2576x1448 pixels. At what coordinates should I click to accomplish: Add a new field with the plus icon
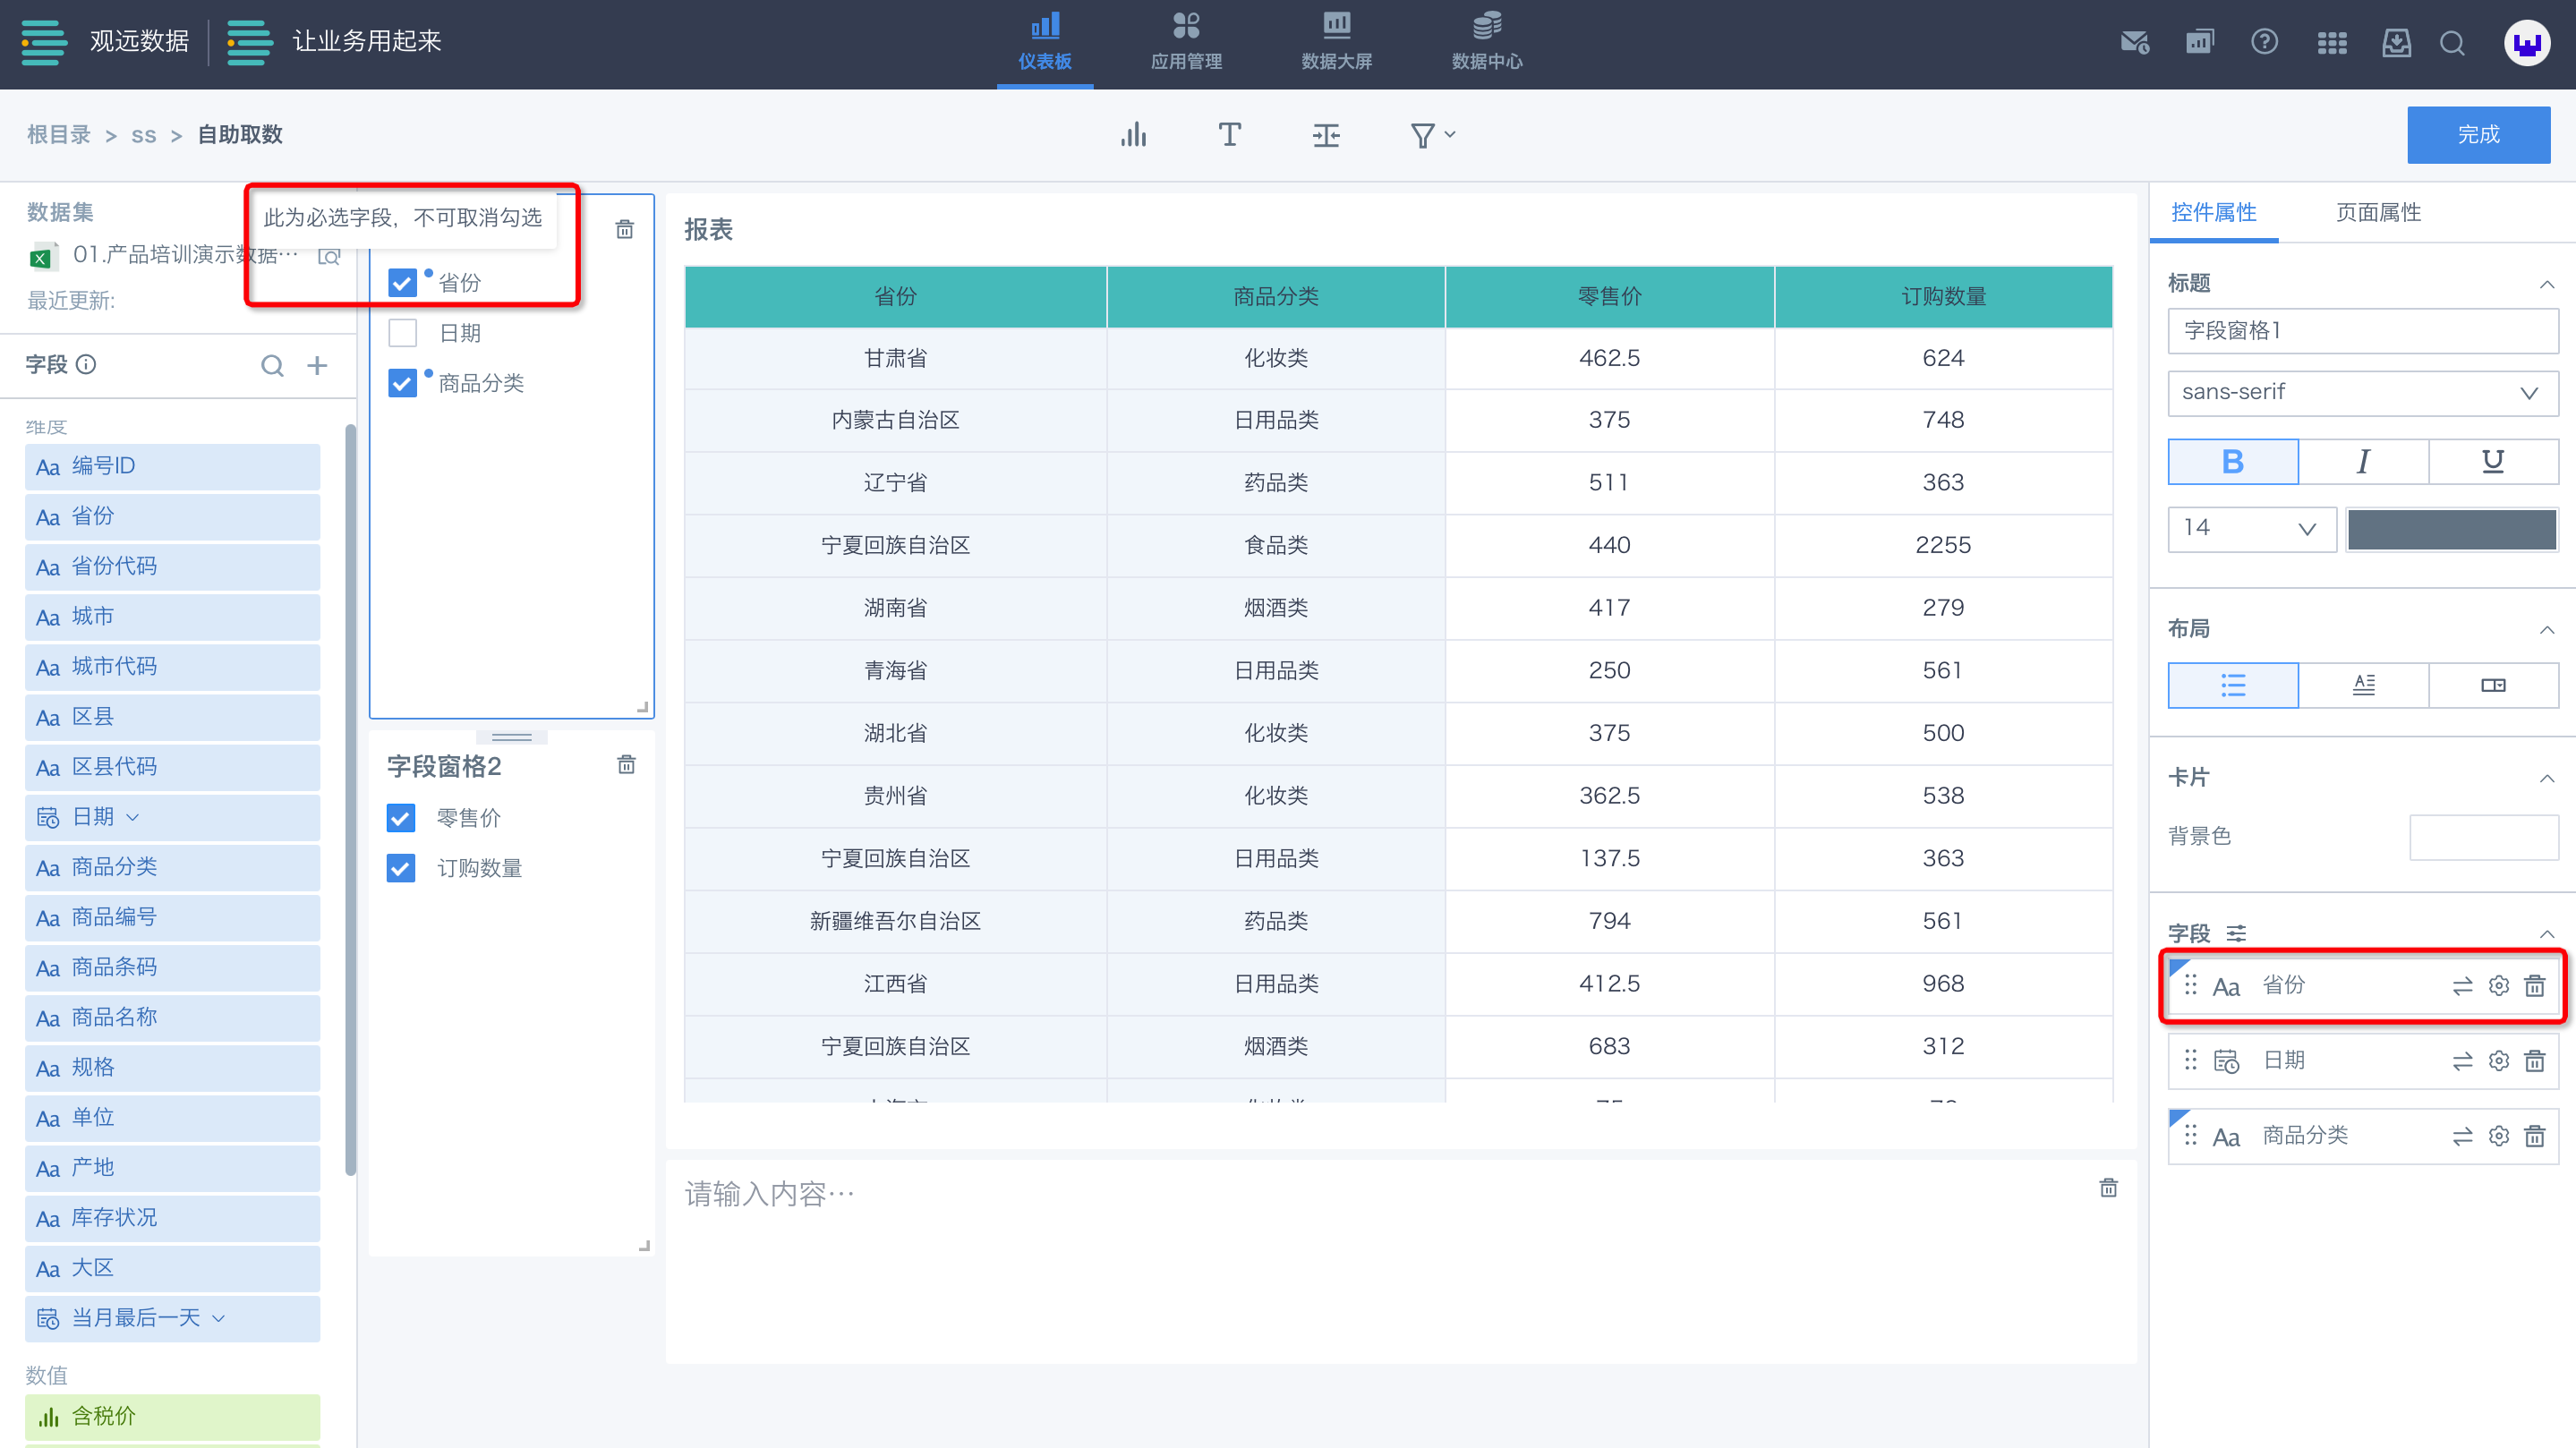(x=317, y=366)
